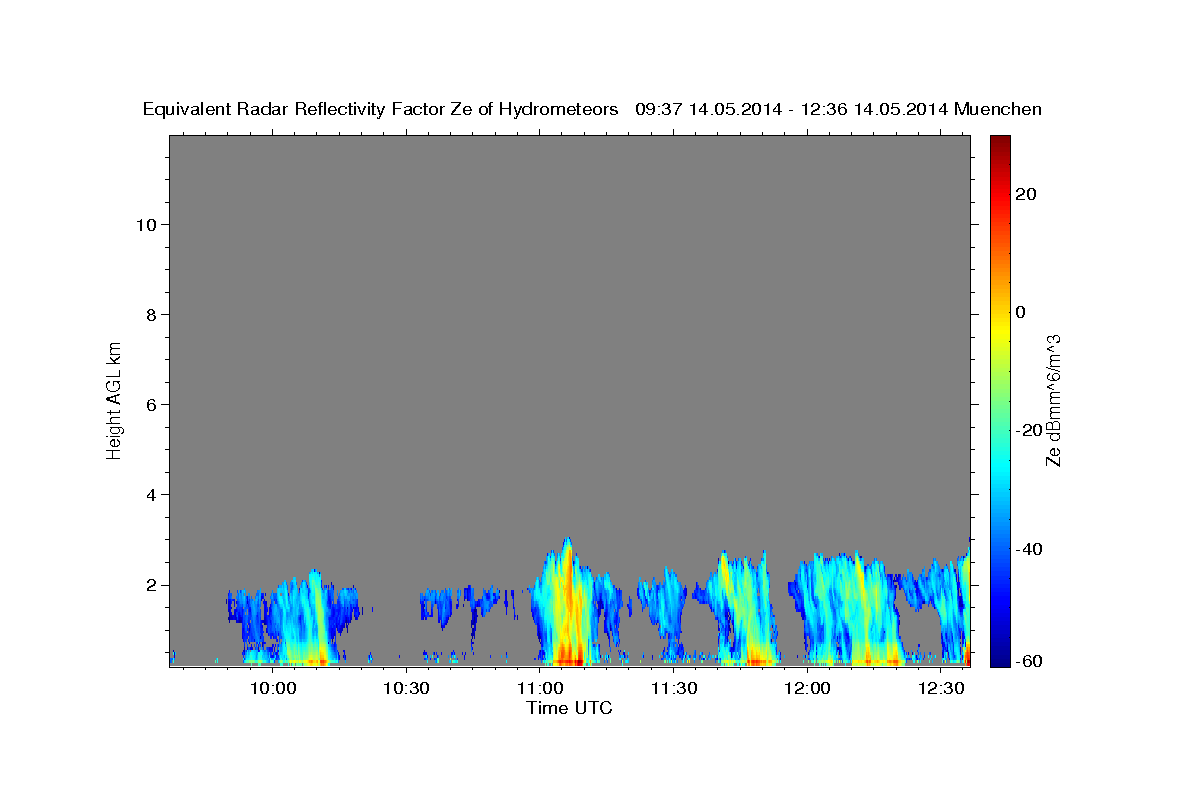Click the 11:30 time tick label
The image size is (1200, 800).
click(x=674, y=689)
